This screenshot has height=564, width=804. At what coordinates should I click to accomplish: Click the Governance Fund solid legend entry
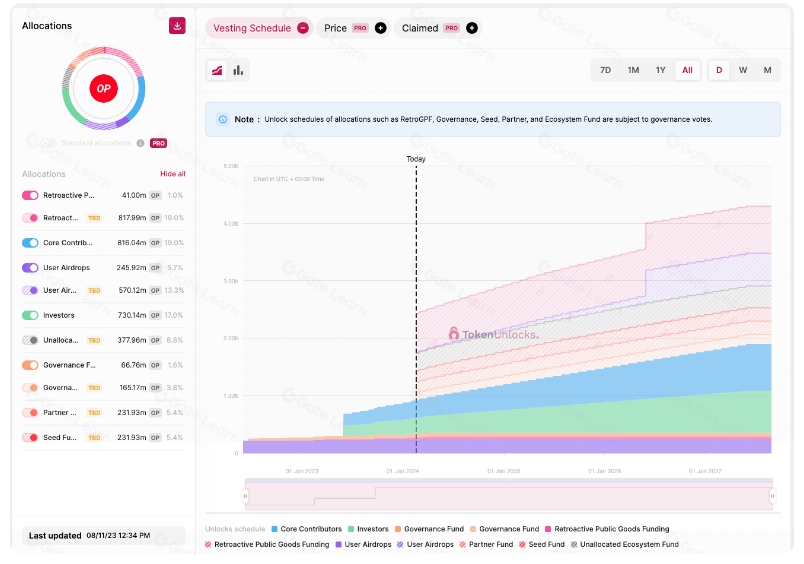pos(429,529)
